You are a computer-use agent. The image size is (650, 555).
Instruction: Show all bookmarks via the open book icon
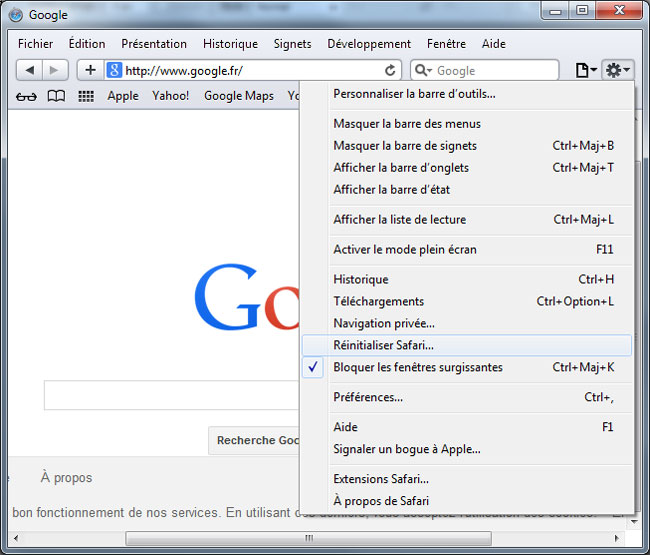click(56, 96)
